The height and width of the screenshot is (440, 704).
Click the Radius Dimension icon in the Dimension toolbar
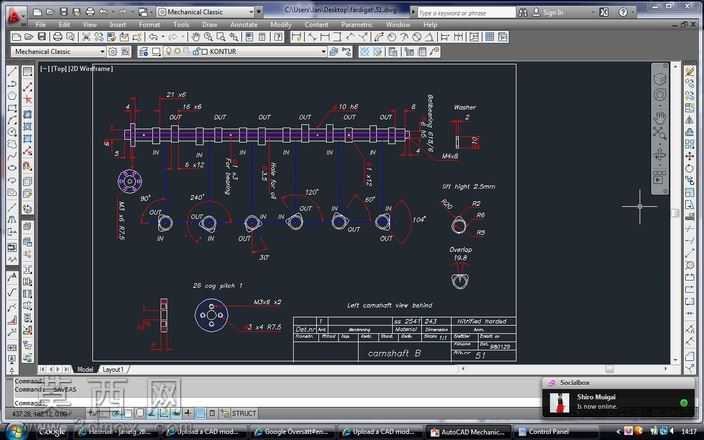click(x=392, y=37)
